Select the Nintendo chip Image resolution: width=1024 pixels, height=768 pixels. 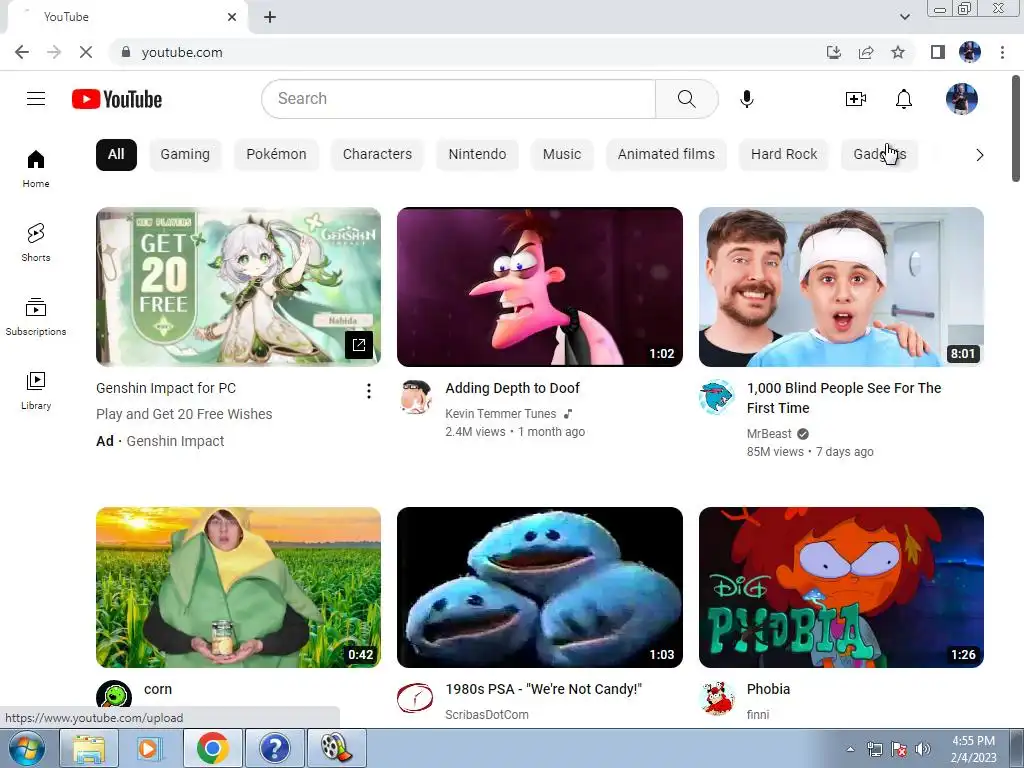click(x=477, y=155)
